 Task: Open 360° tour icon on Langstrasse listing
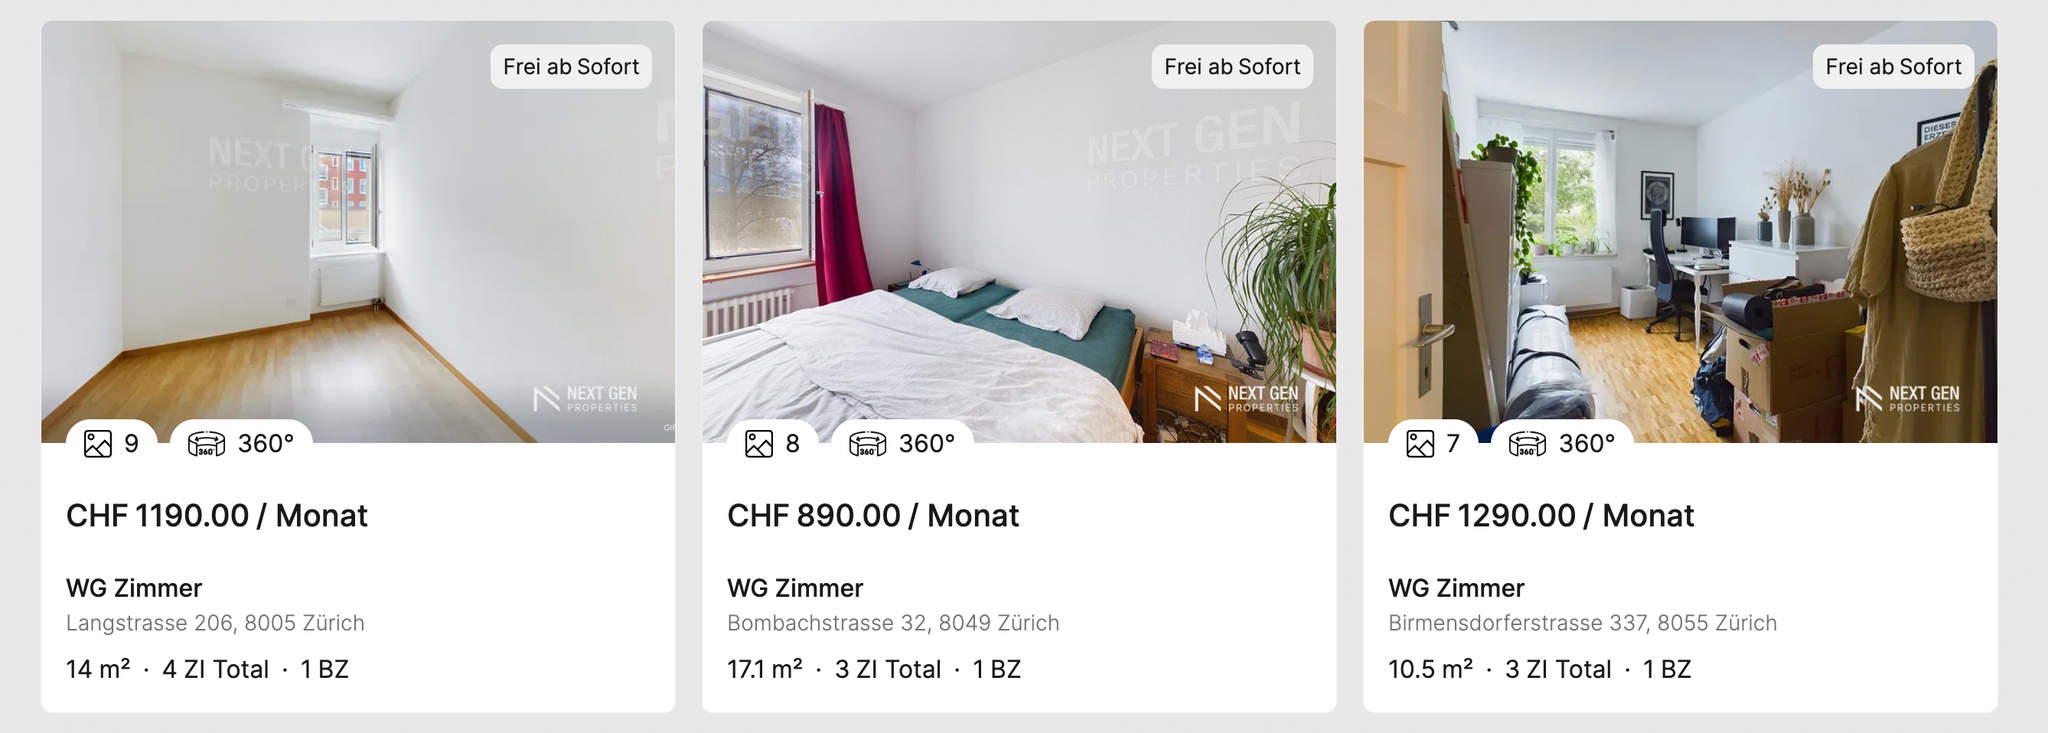206,443
